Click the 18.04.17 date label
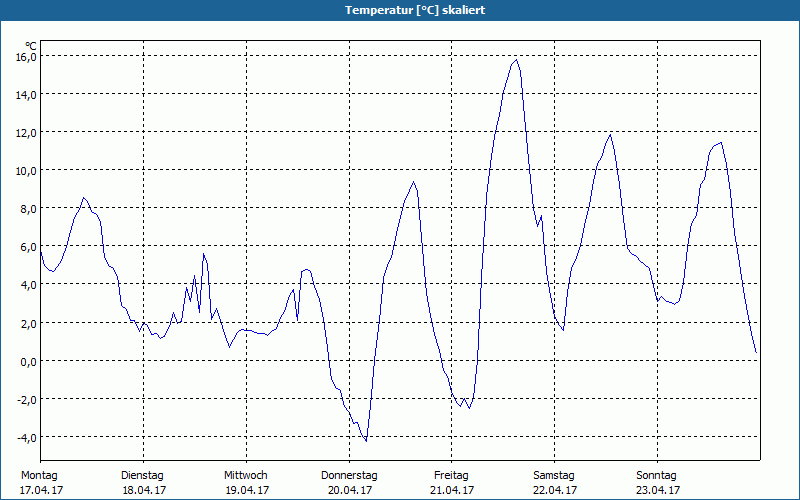 [144, 490]
